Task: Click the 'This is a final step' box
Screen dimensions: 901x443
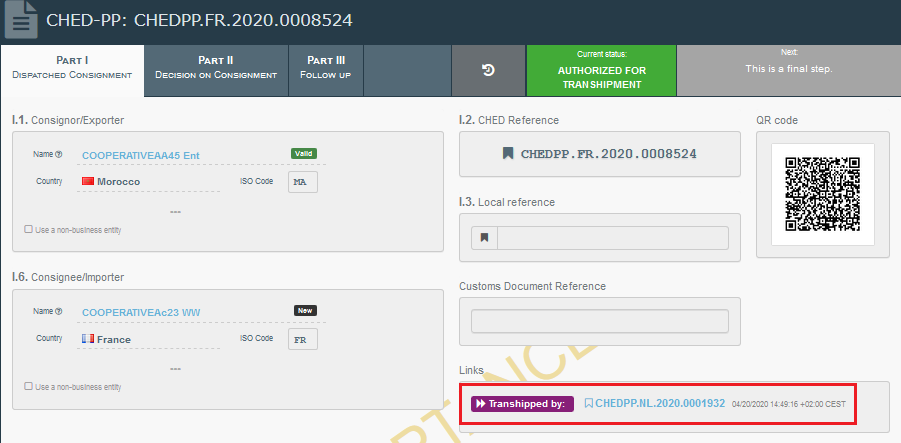Action: (x=789, y=70)
